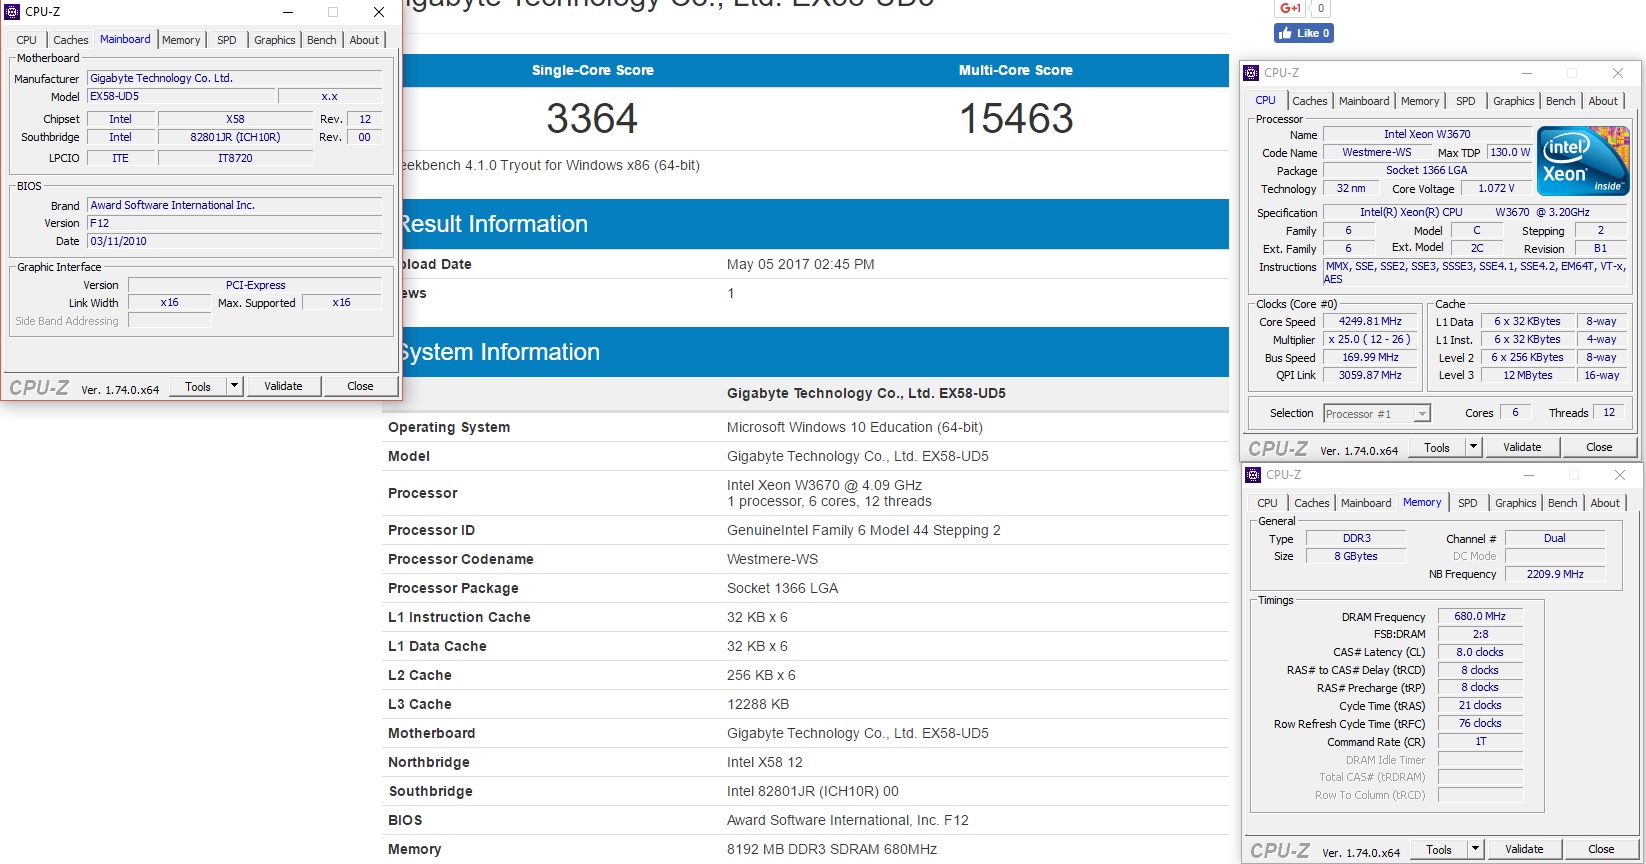The height and width of the screenshot is (864, 1646).
Task: Expand Tools dropdown arrow in CPU window
Action: tap(1473, 447)
